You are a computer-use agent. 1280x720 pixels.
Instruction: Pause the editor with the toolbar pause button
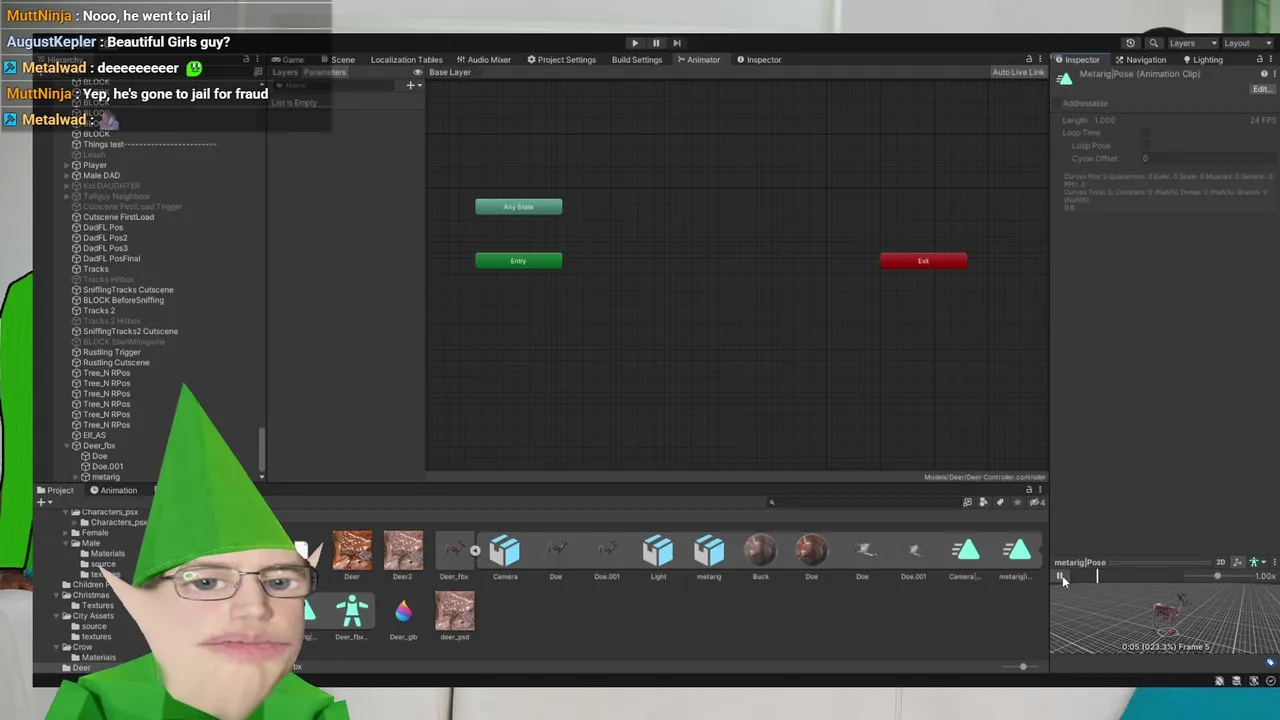point(656,43)
